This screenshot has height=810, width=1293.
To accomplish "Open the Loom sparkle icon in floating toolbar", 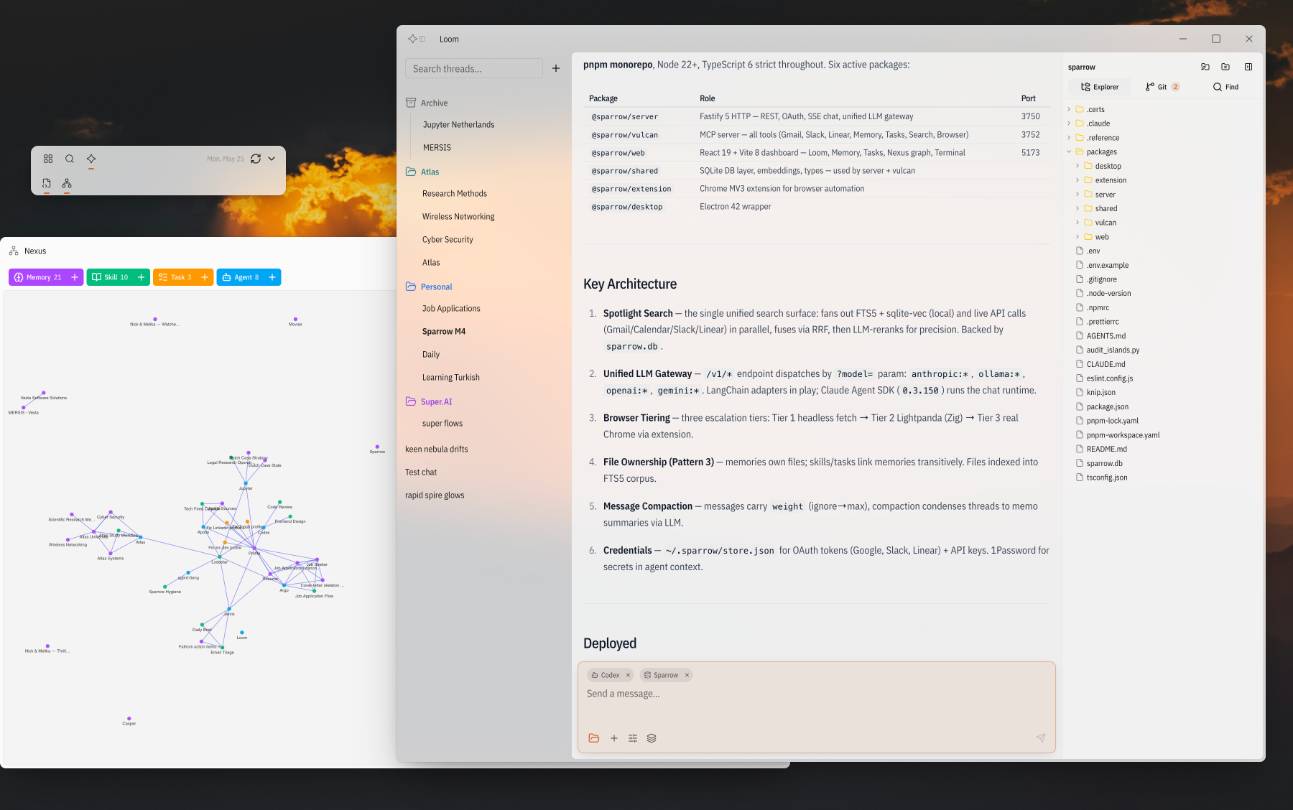I will coord(91,158).
